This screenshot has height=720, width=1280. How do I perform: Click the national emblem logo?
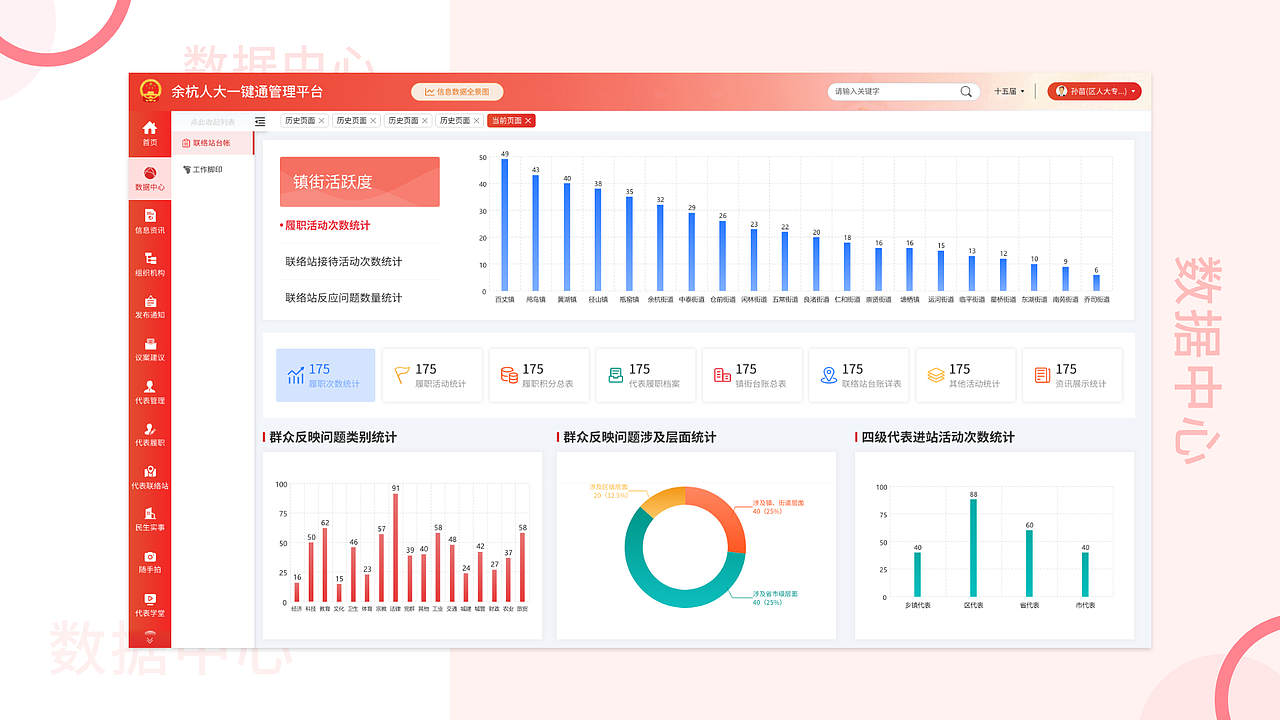(150, 91)
